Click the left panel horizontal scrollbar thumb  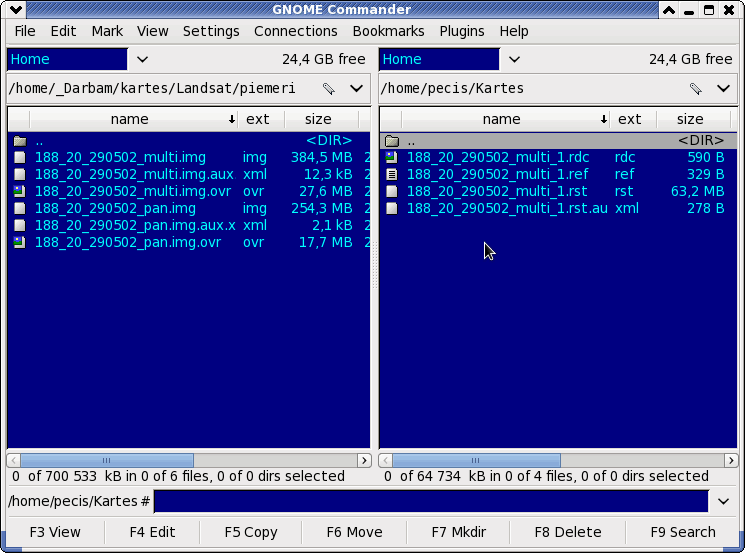(107, 460)
